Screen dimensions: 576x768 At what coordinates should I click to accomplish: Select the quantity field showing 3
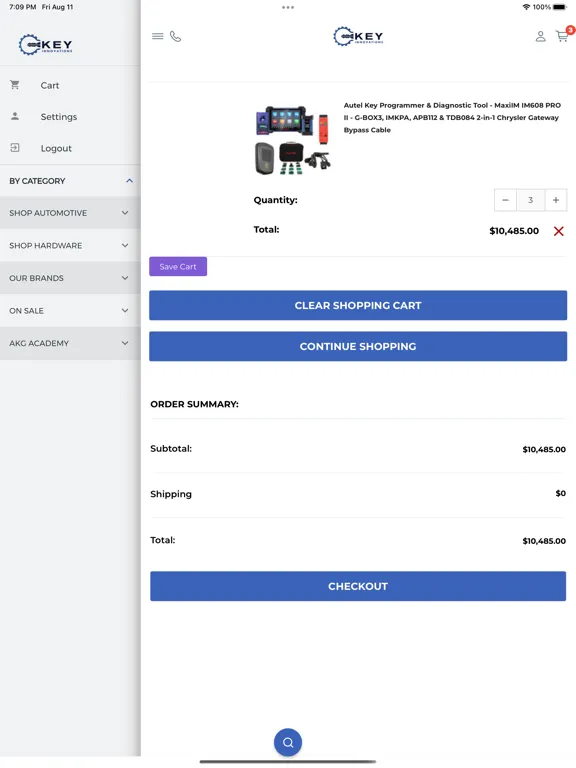[x=530, y=200]
